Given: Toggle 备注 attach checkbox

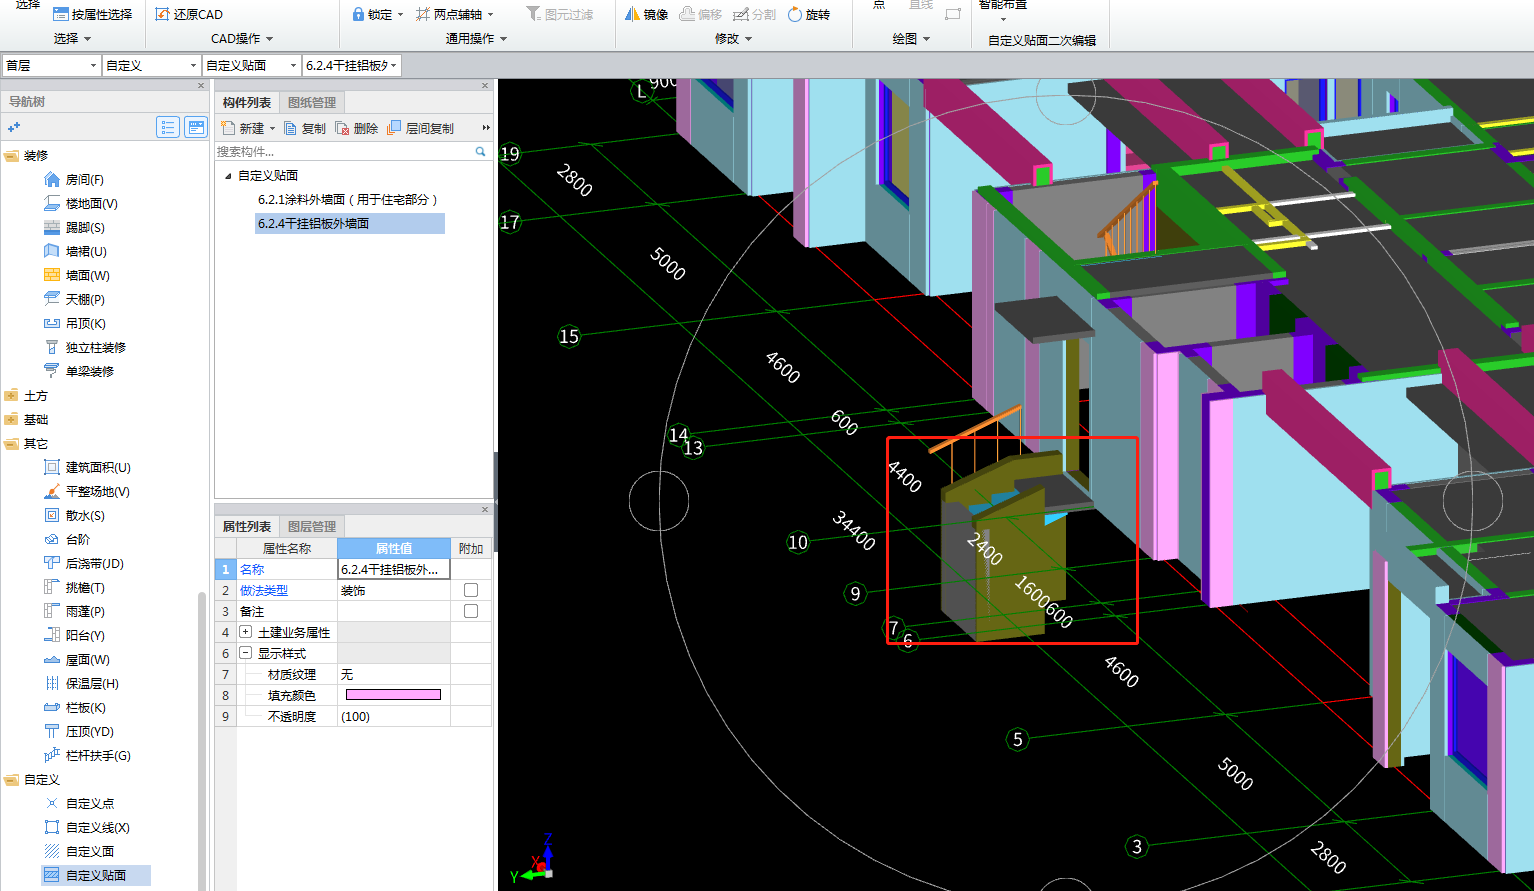Looking at the screenshot, I should point(471,611).
